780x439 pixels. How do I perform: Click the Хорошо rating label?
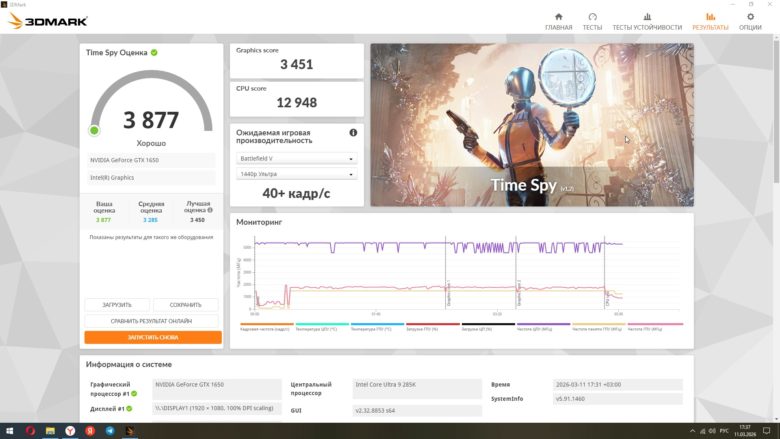[x=151, y=143]
